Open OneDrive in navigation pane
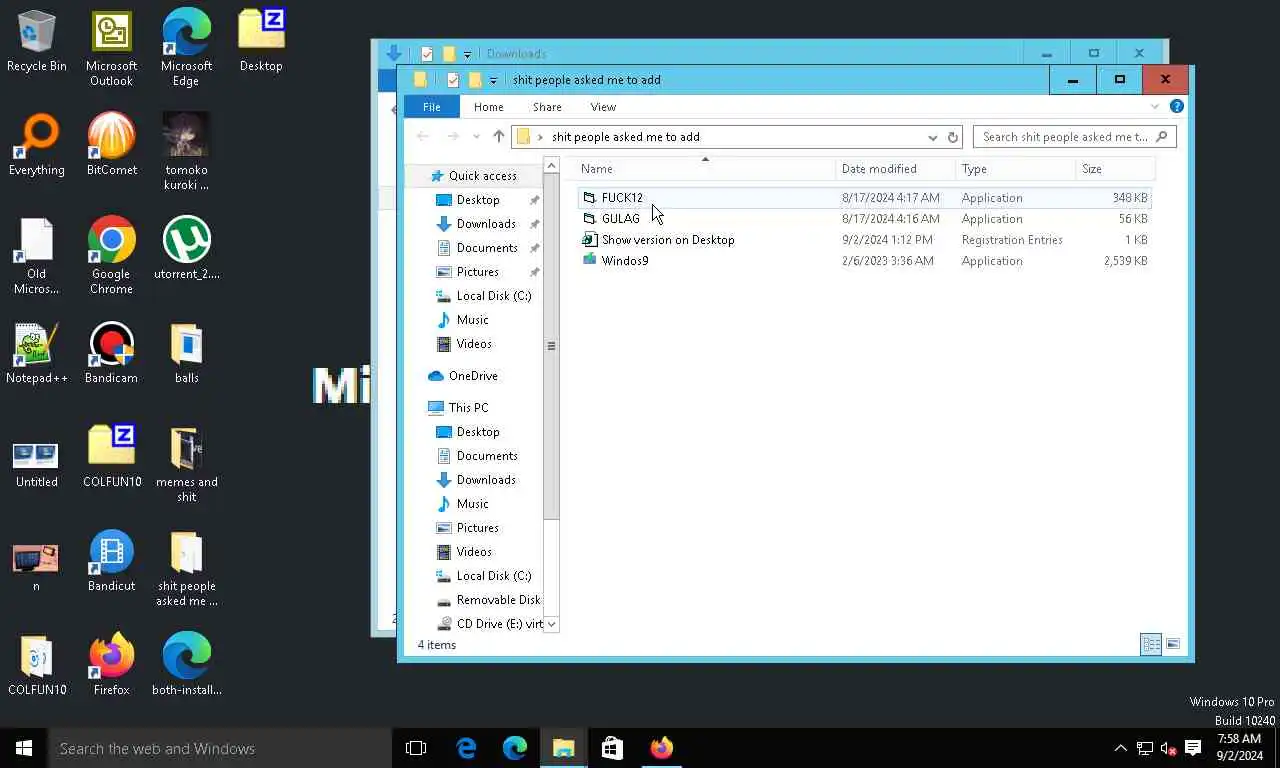Image resolution: width=1280 pixels, height=768 pixels. 472,376
